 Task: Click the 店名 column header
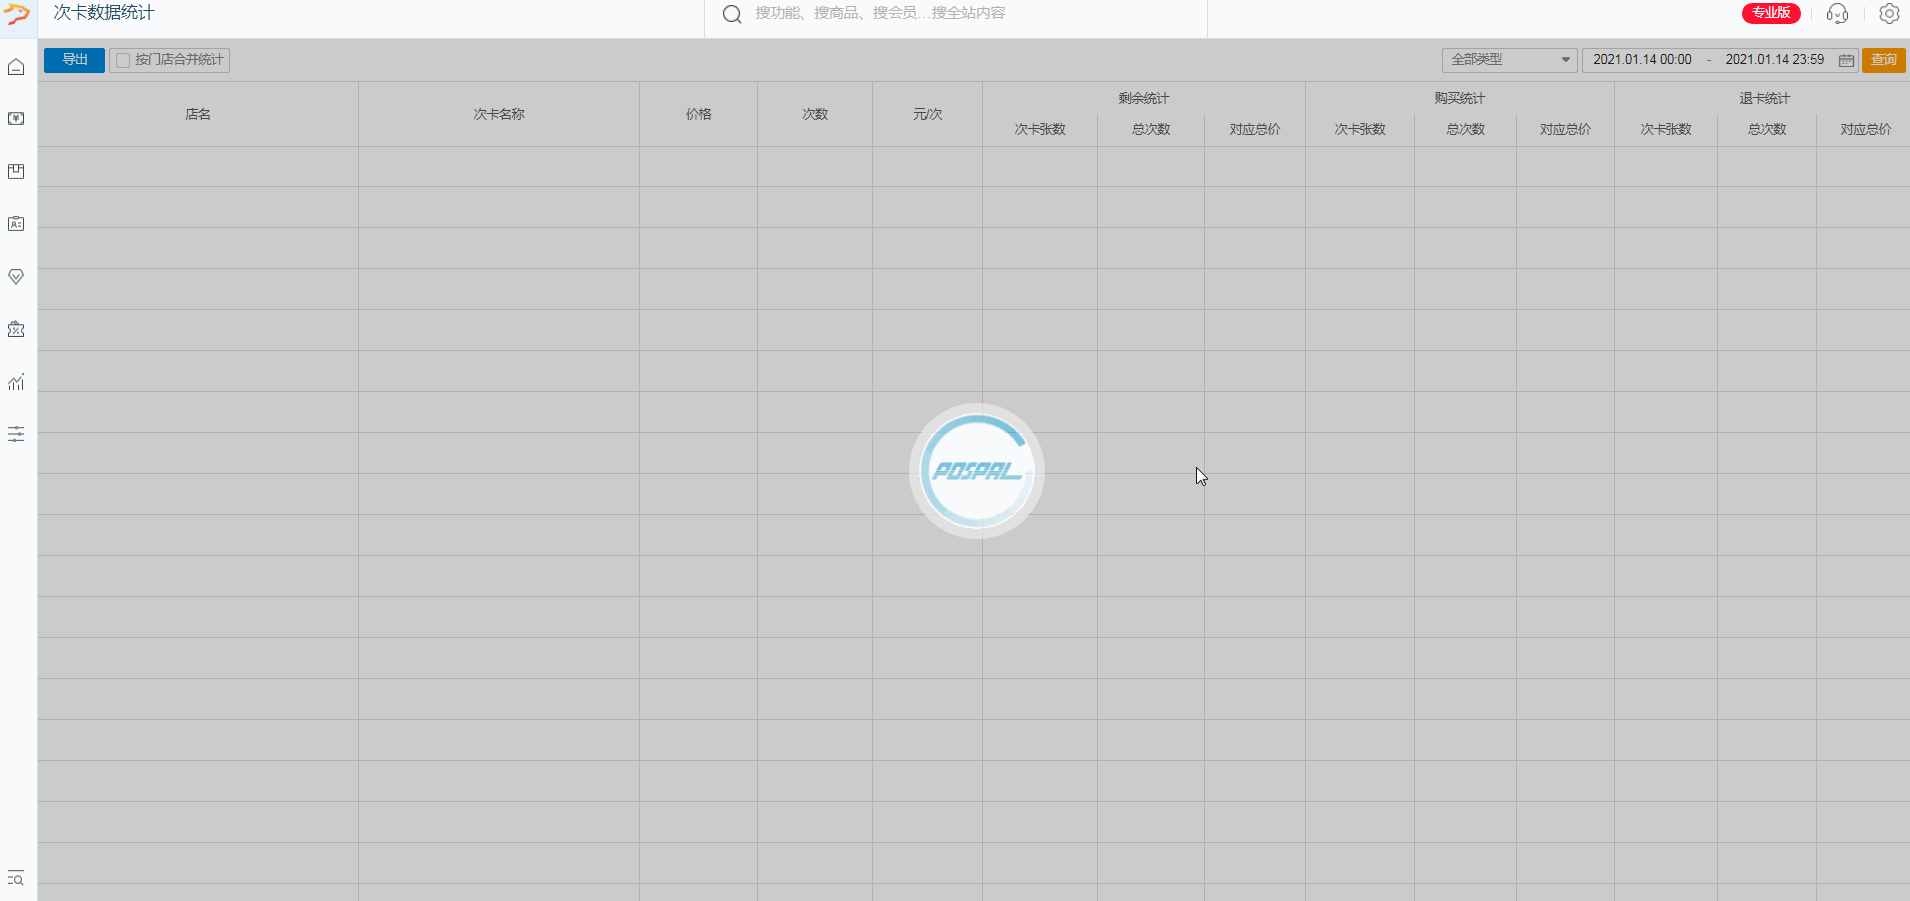(x=198, y=114)
